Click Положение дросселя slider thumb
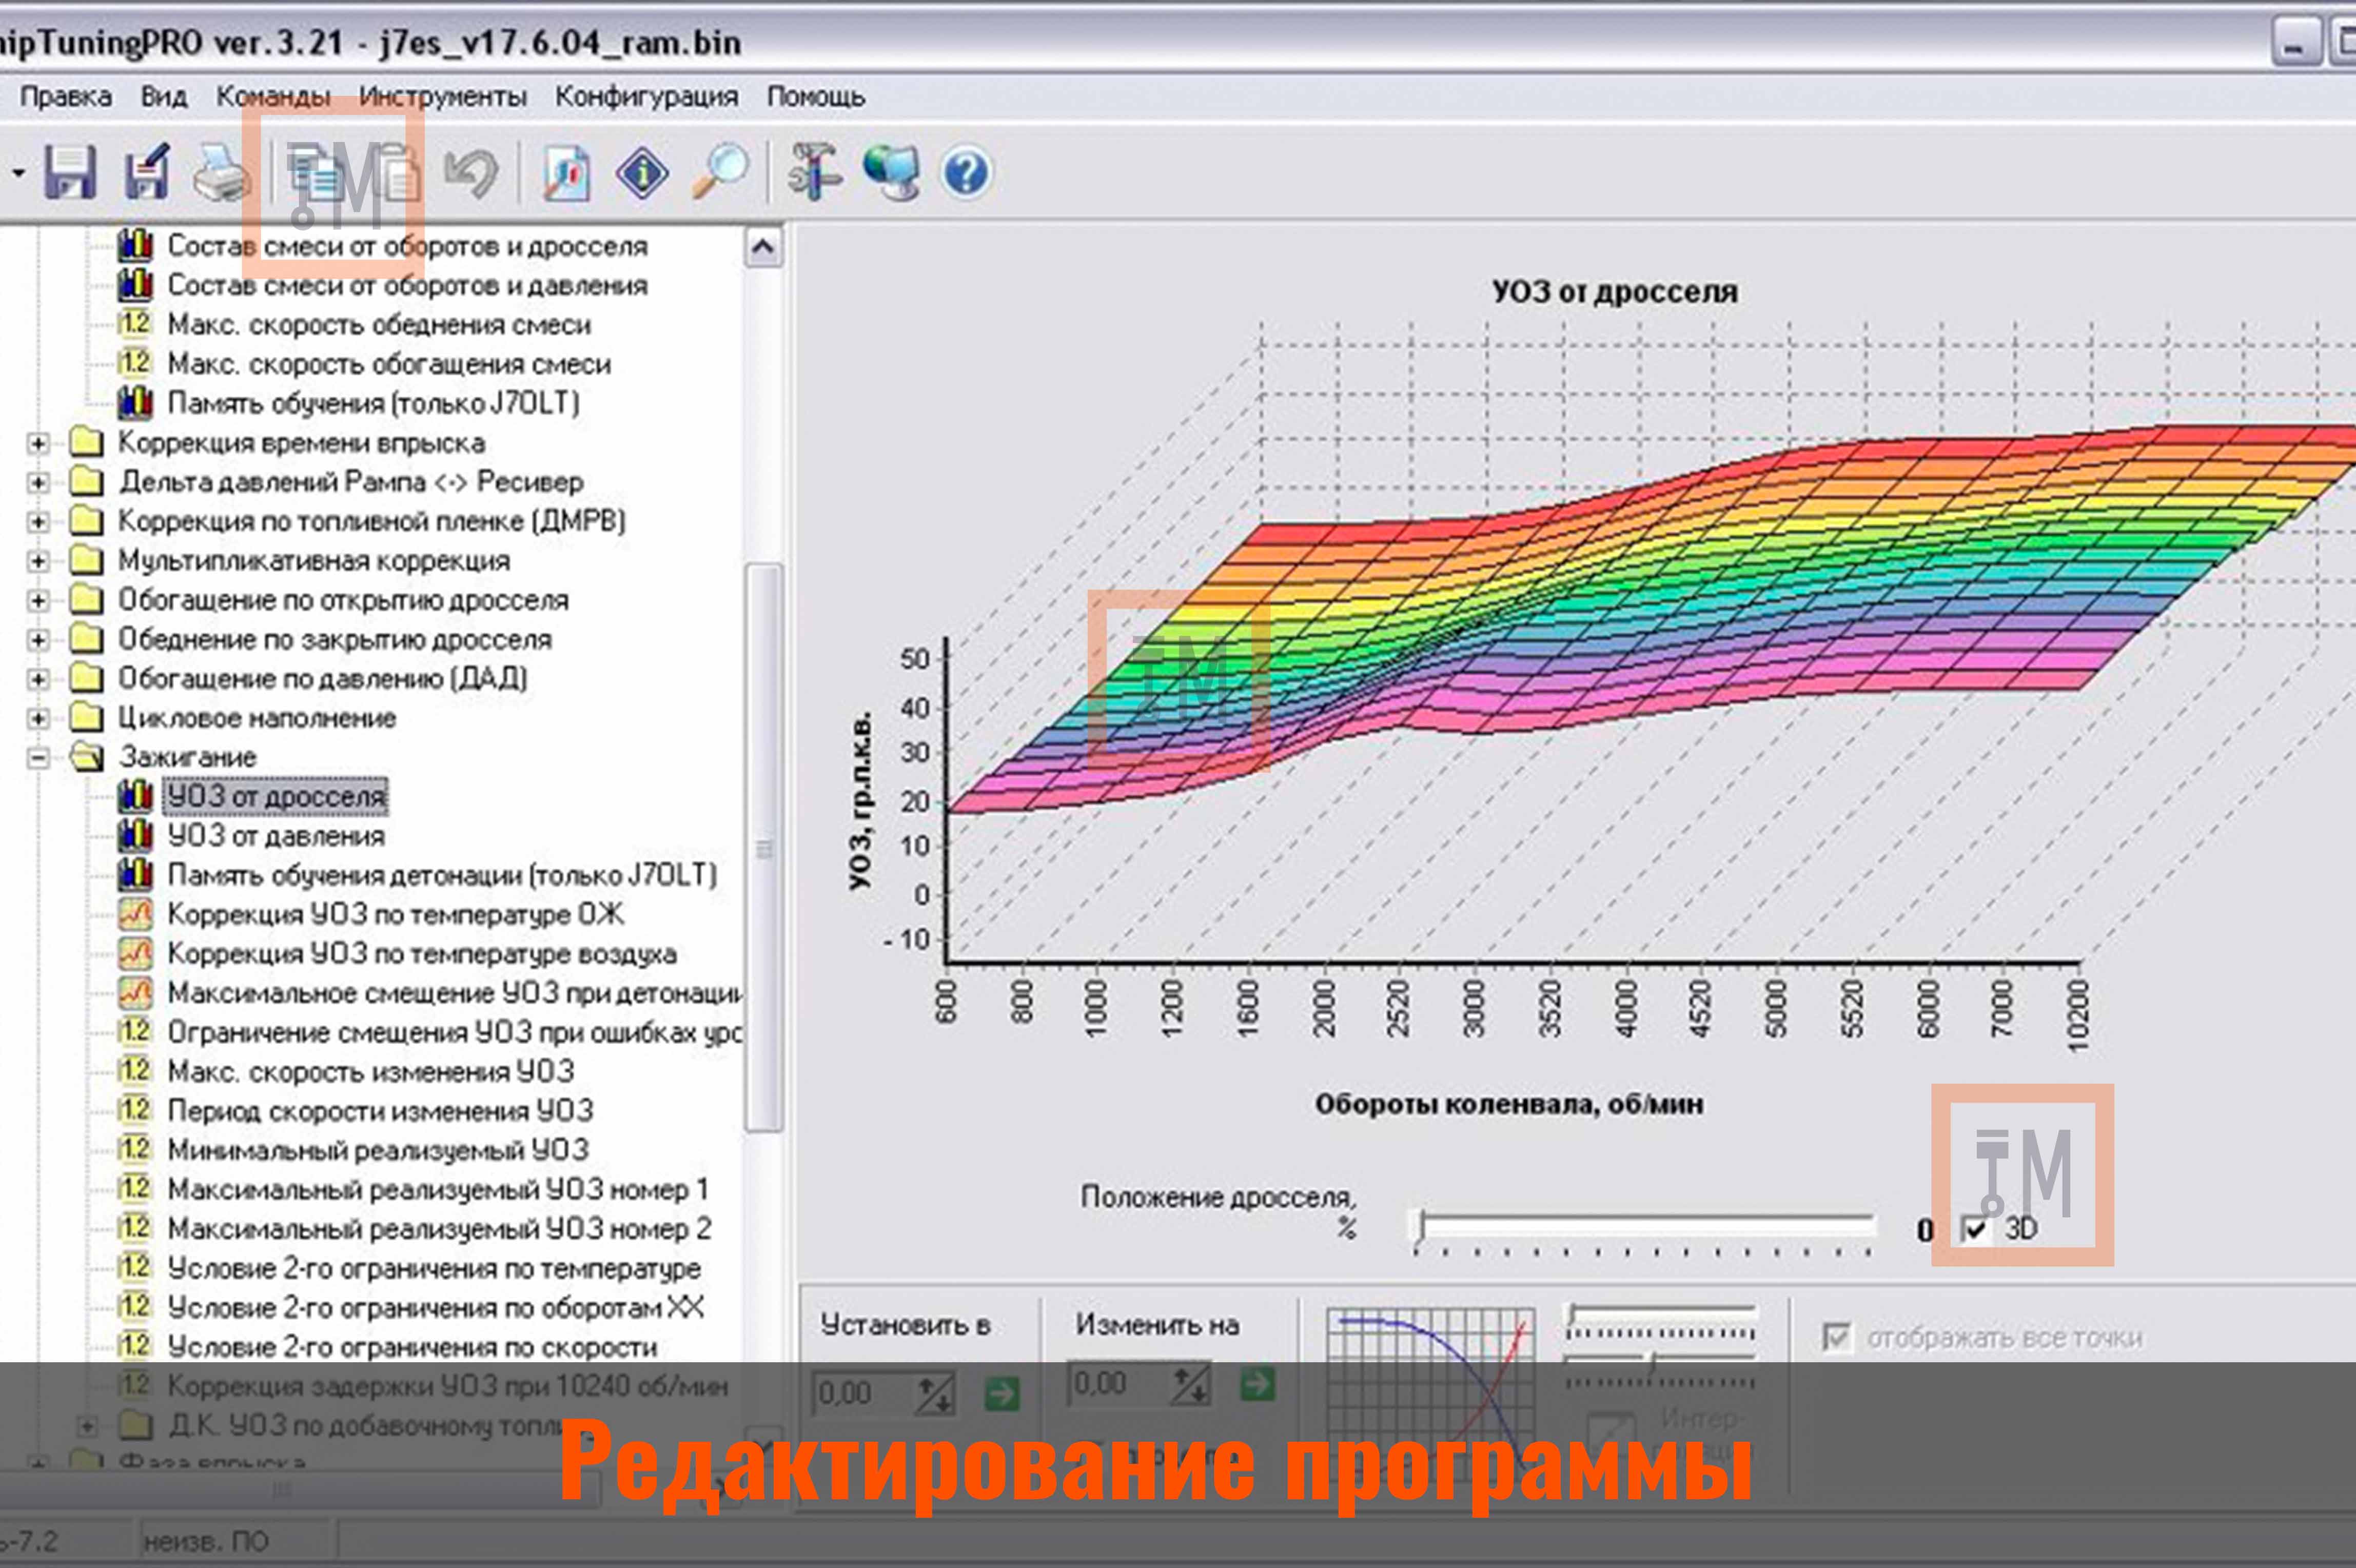The image size is (2356, 1568). coord(1418,1226)
